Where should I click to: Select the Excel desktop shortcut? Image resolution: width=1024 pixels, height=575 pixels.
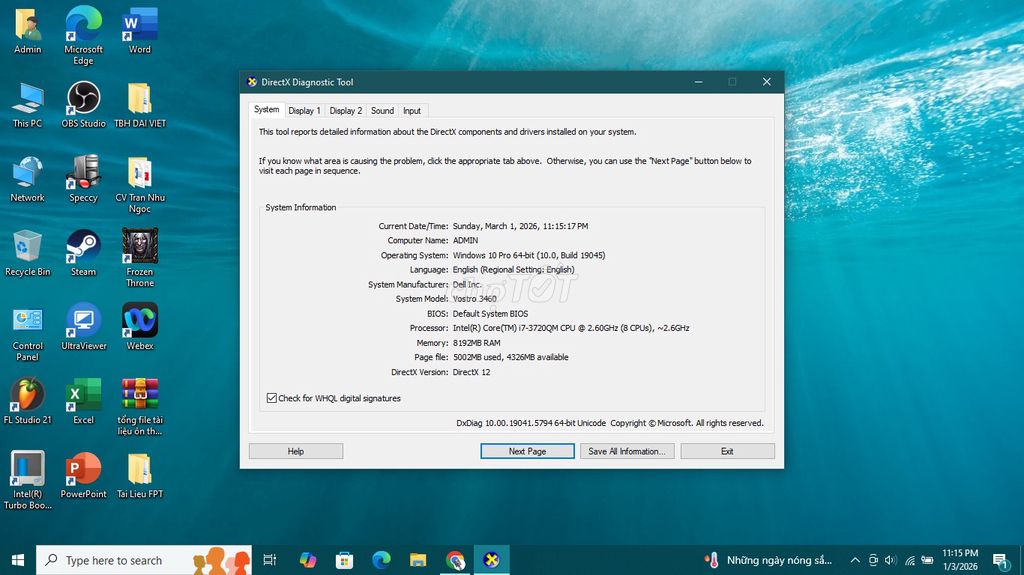(84, 401)
